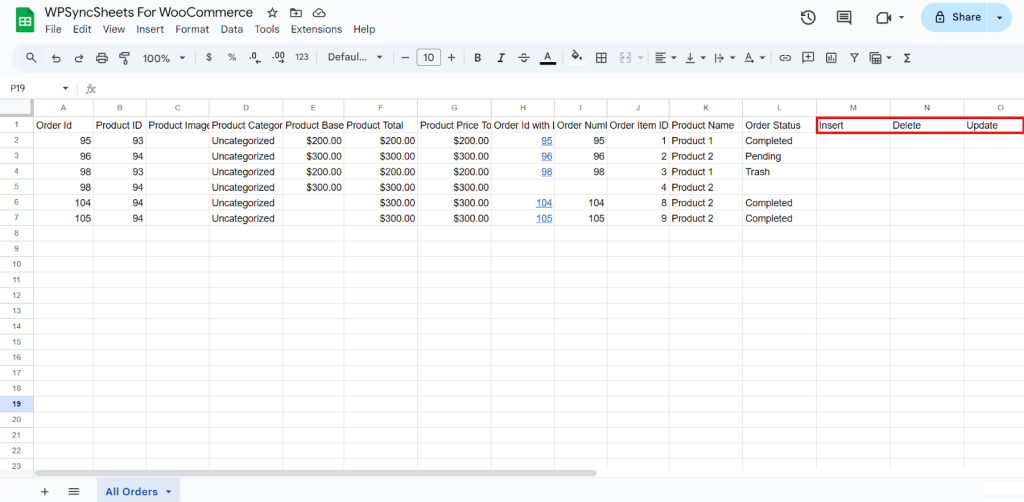Open the comments panel icon
1024x502 pixels.
(x=844, y=18)
